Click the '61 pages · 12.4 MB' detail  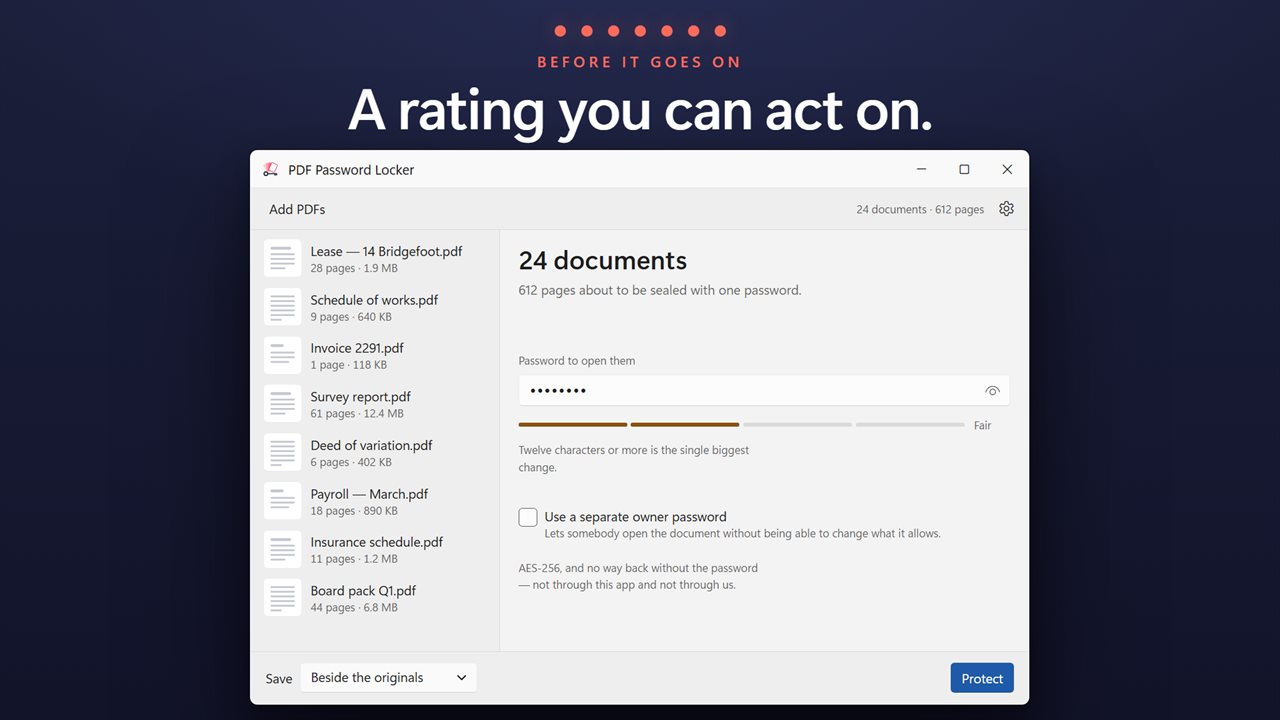pyautogui.click(x=357, y=414)
